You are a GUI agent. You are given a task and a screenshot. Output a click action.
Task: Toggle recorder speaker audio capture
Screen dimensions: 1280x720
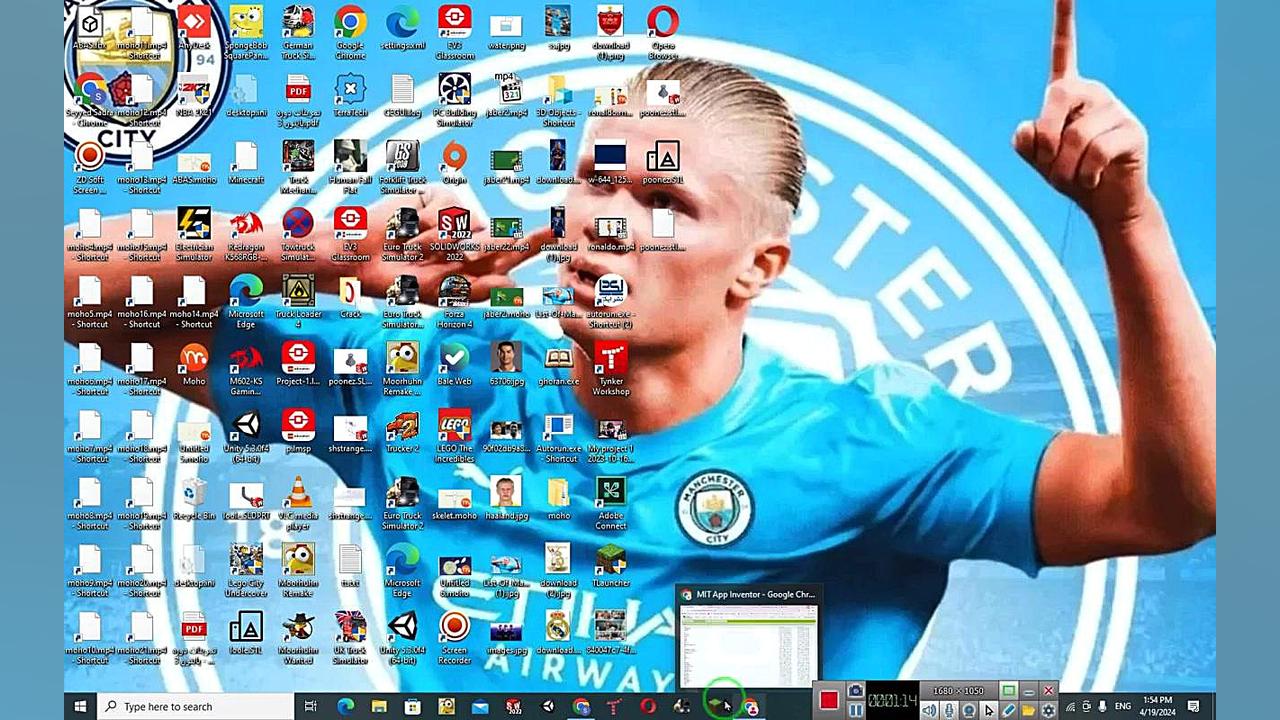point(929,711)
